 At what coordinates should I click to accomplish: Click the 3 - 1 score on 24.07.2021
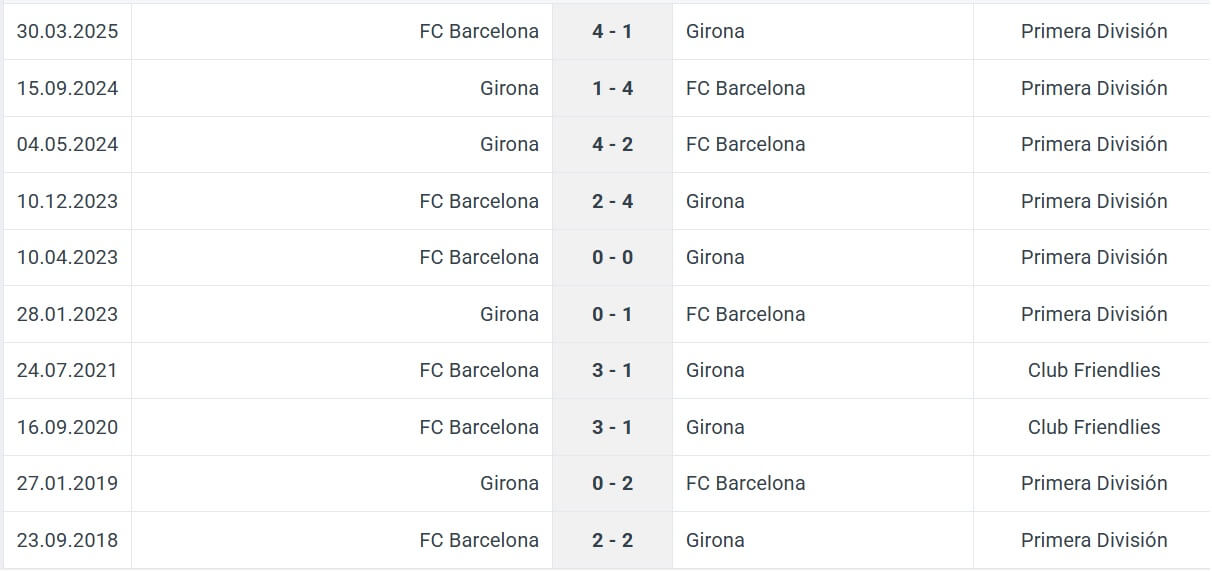(612, 370)
